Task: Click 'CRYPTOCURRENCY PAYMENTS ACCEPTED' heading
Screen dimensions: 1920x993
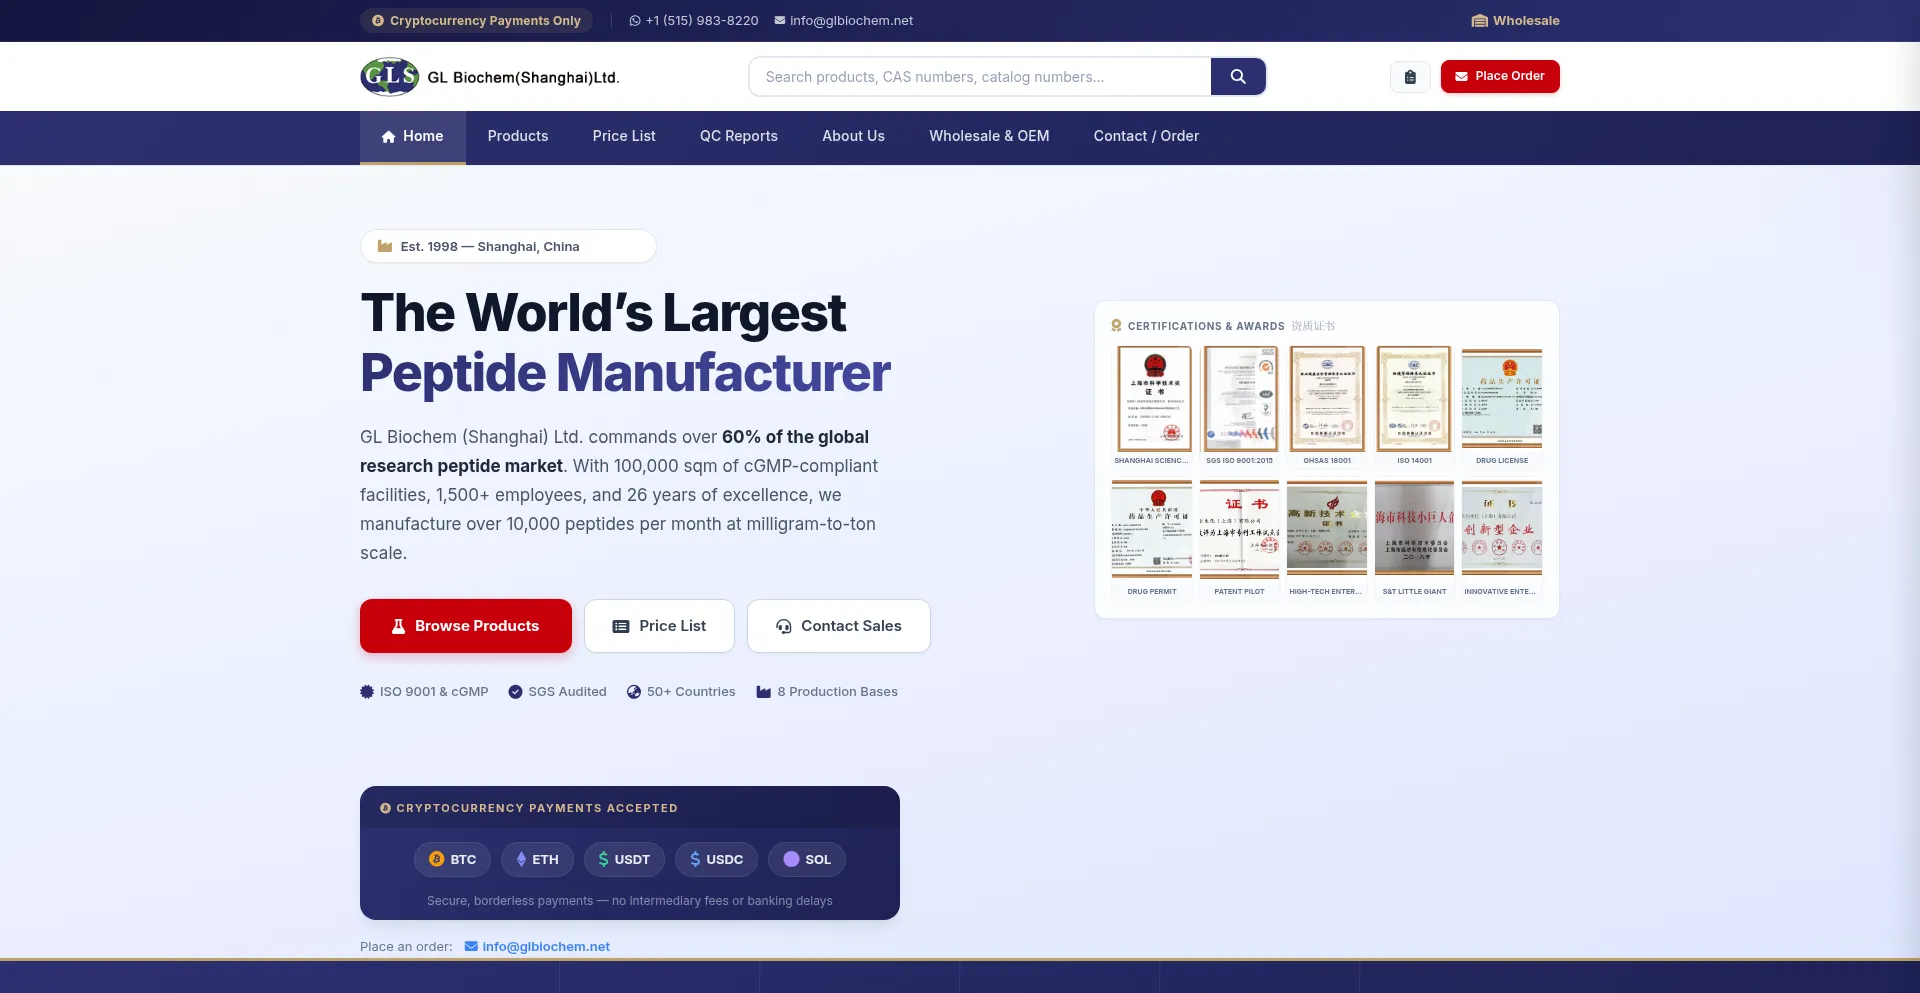Action: (x=537, y=808)
